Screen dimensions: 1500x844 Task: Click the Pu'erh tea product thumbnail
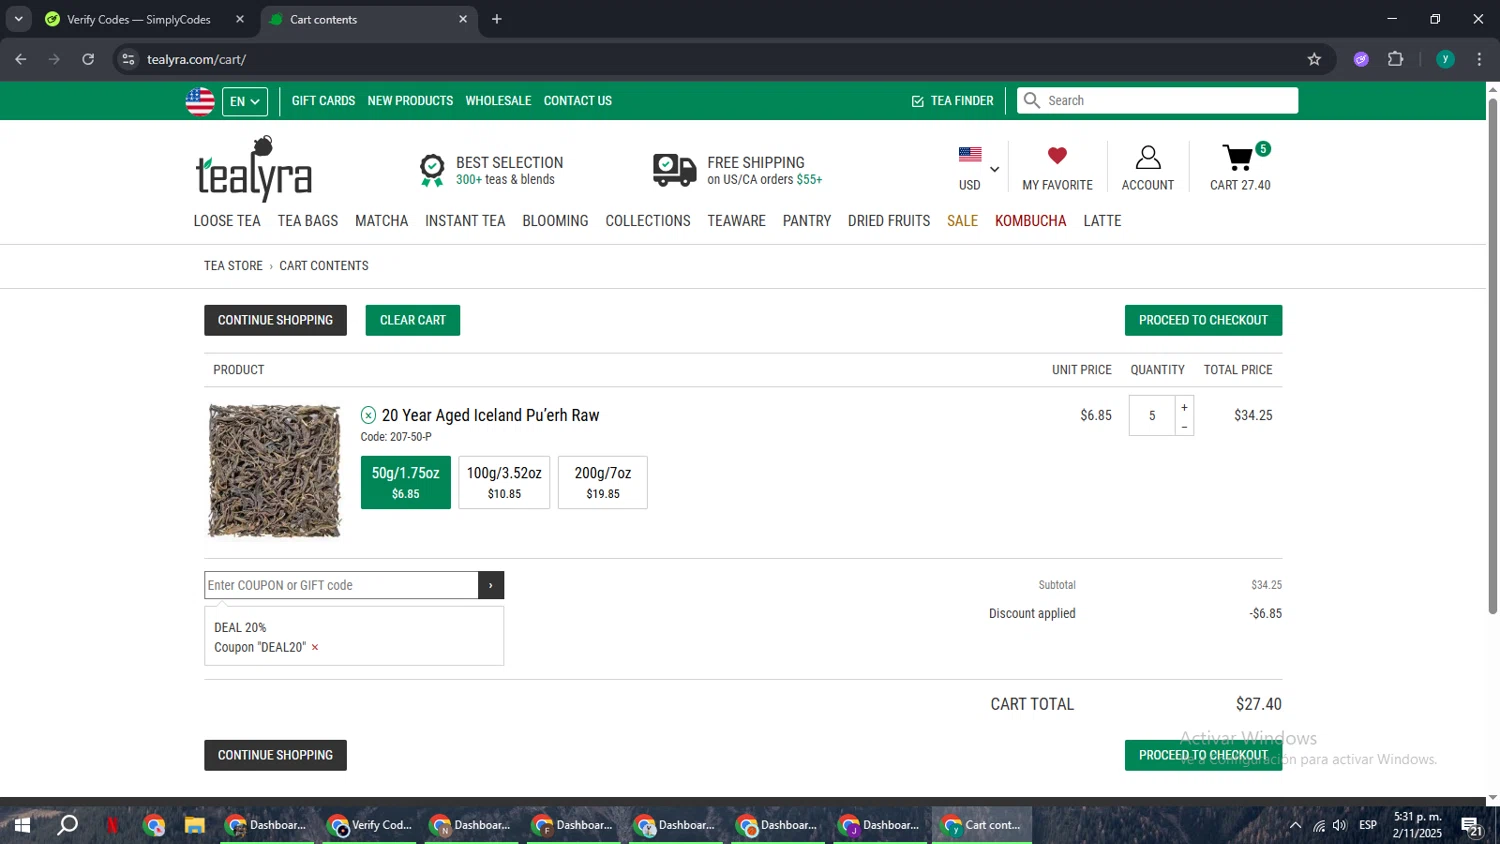[x=274, y=470]
